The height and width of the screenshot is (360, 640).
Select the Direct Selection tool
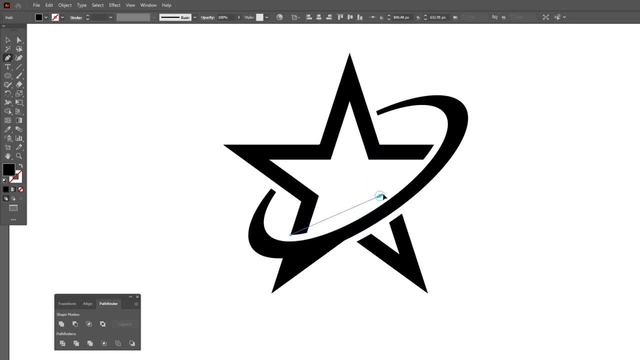(x=19, y=40)
